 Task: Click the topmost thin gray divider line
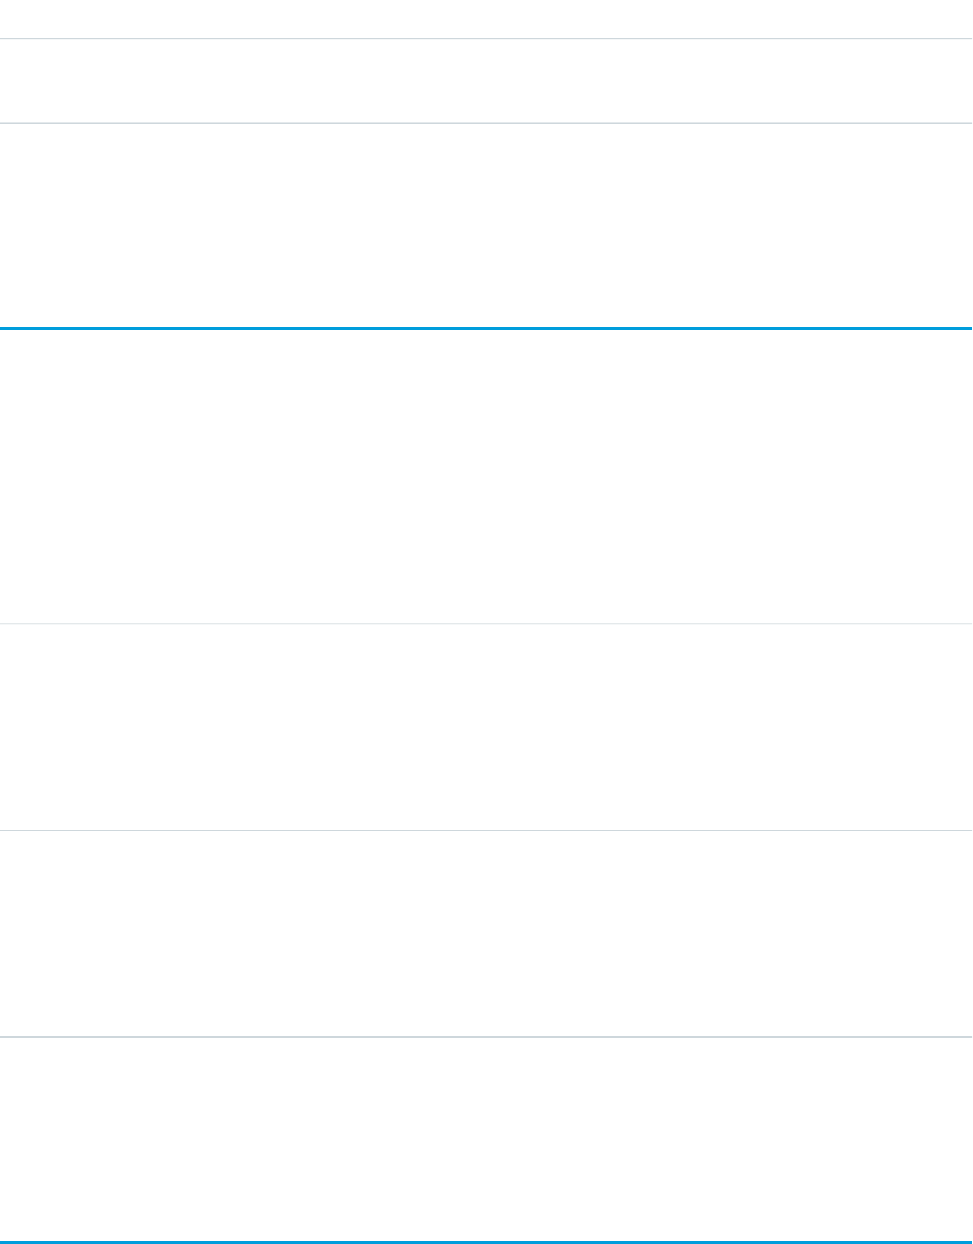coord(486,39)
